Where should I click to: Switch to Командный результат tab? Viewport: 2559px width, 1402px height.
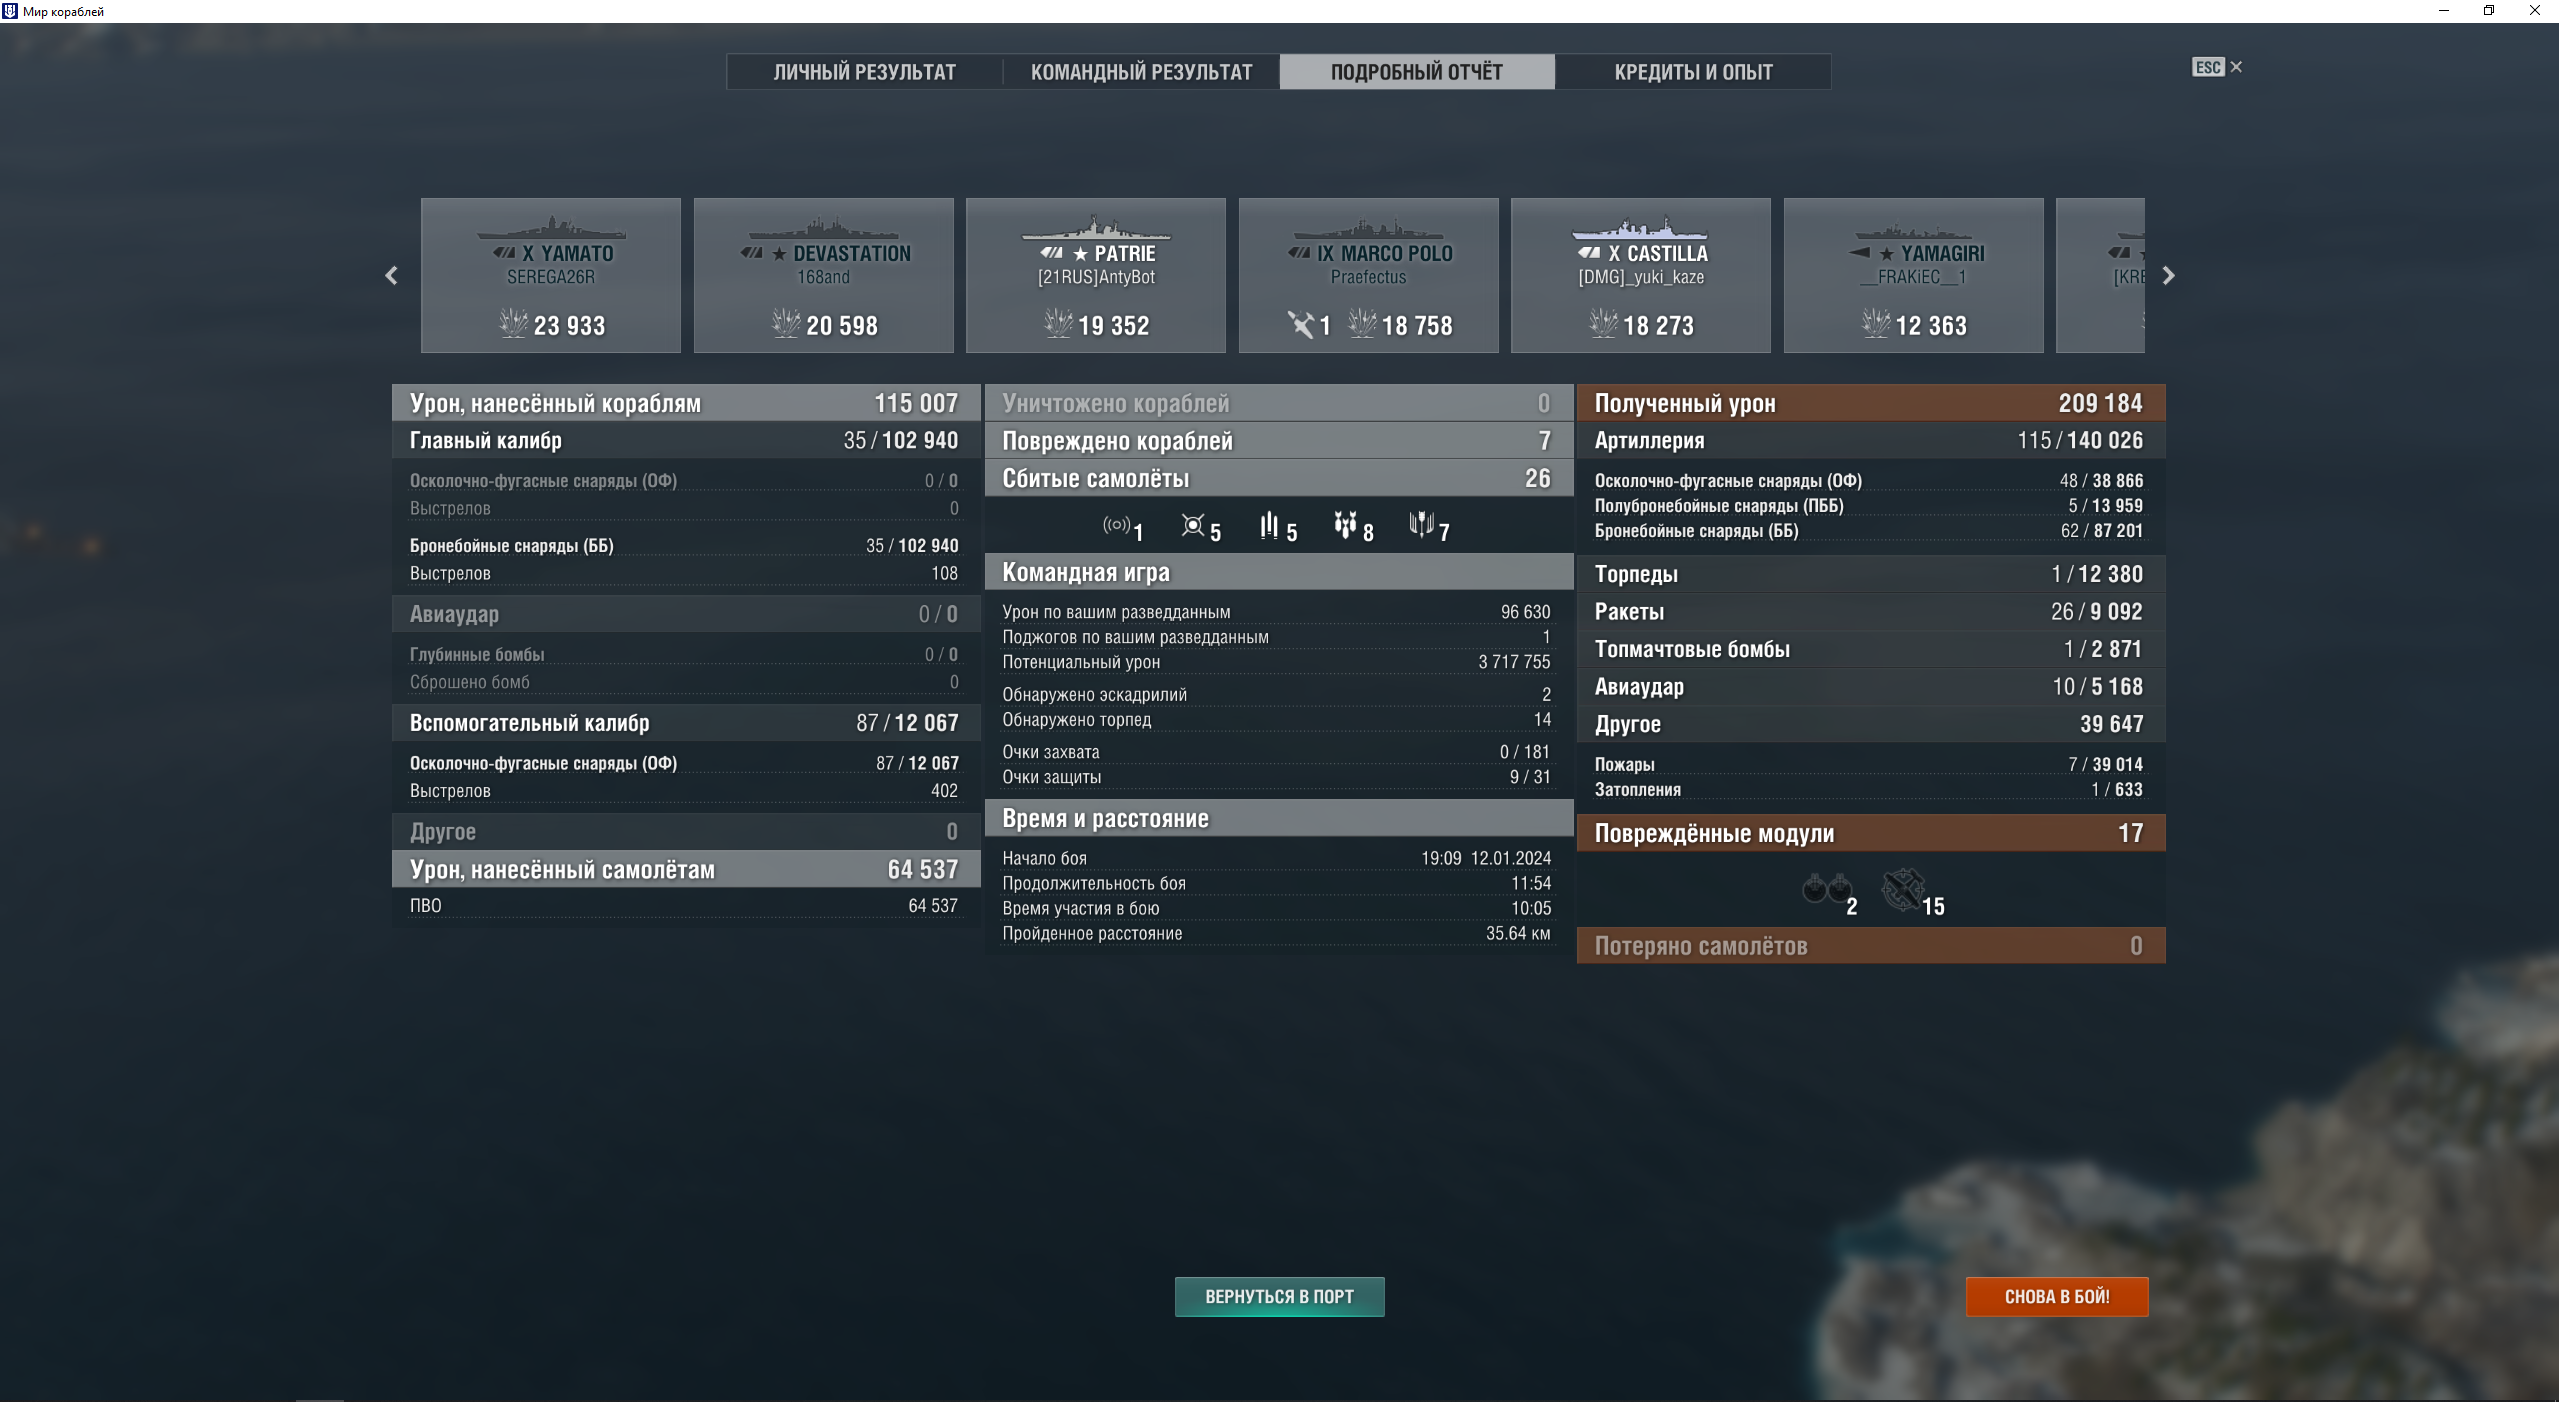pyautogui.click(x=1141, y=72)
